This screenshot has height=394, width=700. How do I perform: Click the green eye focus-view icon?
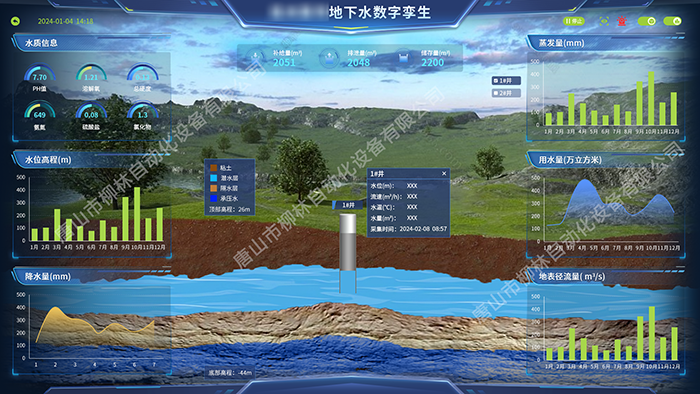(604, 21)
